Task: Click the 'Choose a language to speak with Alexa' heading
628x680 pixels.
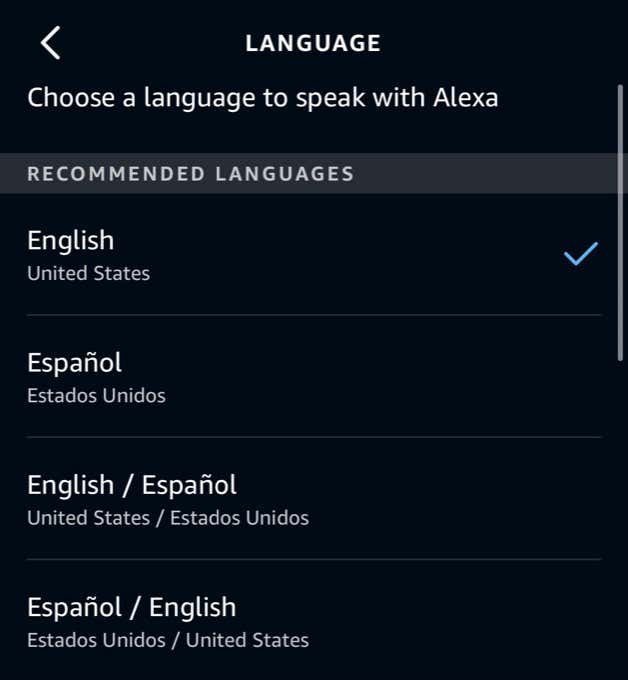Action: pyautogui.click(x=263, y=98)
